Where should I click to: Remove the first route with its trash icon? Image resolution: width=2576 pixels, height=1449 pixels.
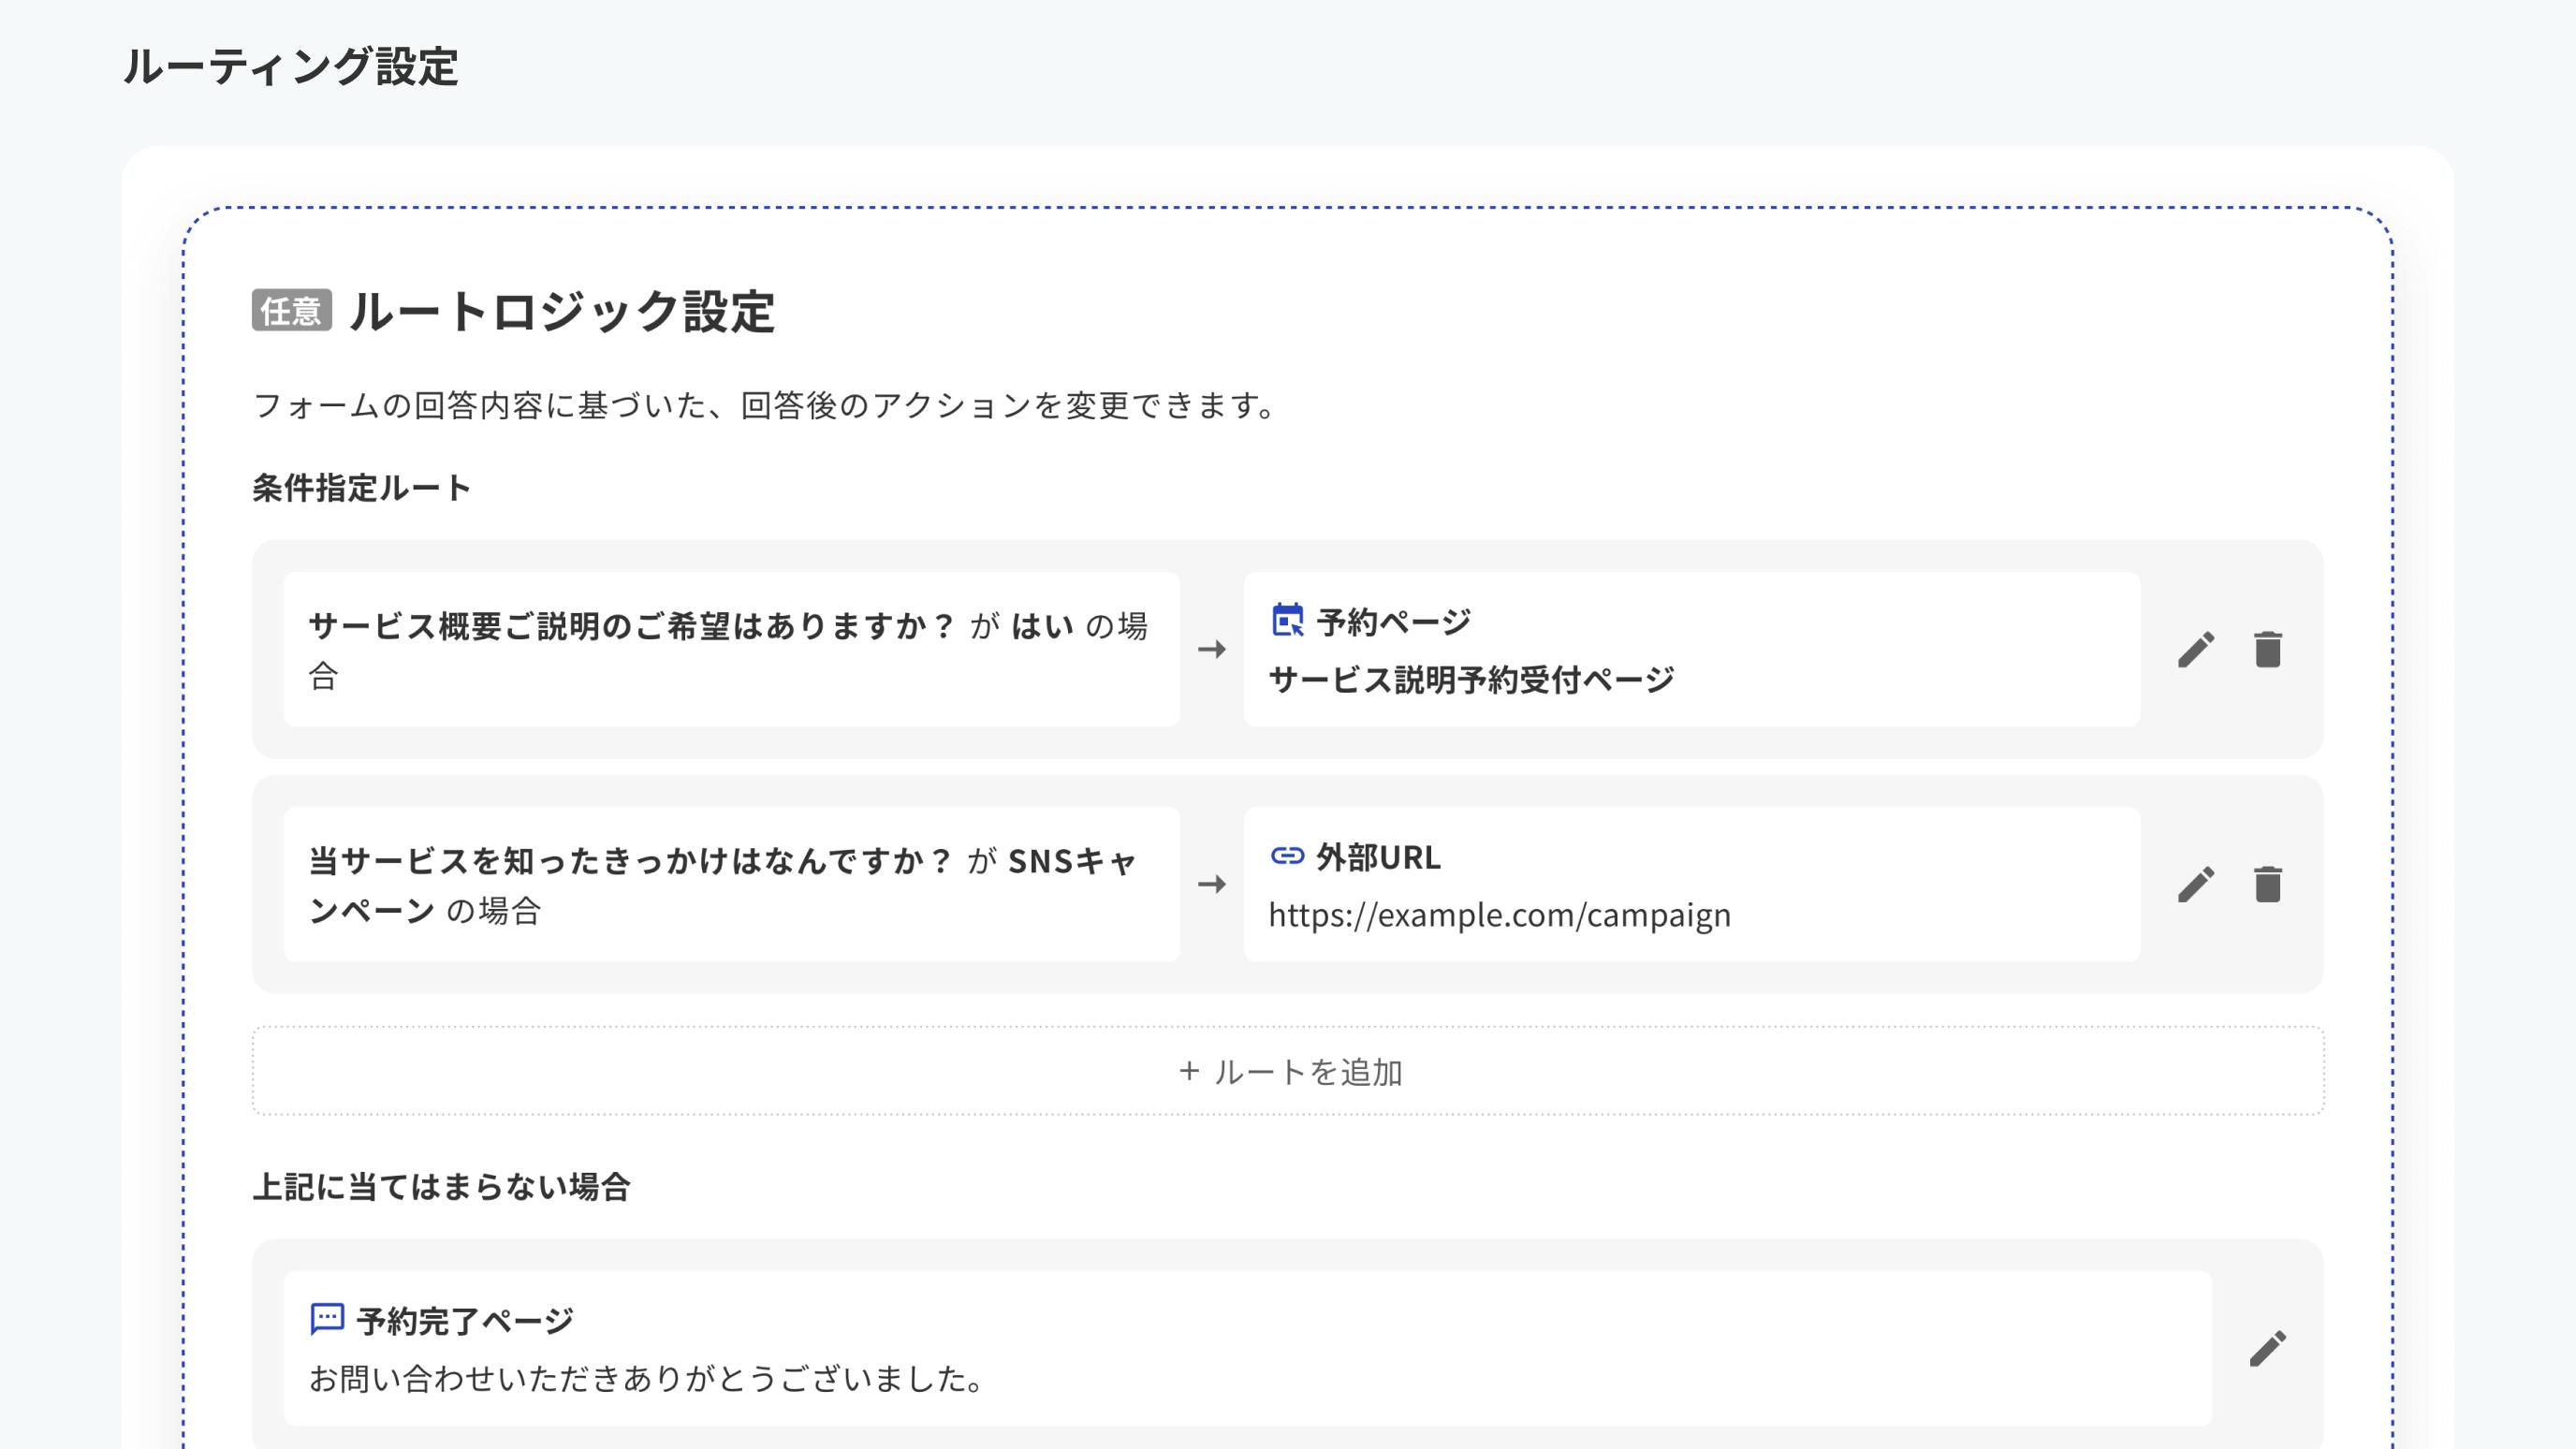click(2268, 649)
